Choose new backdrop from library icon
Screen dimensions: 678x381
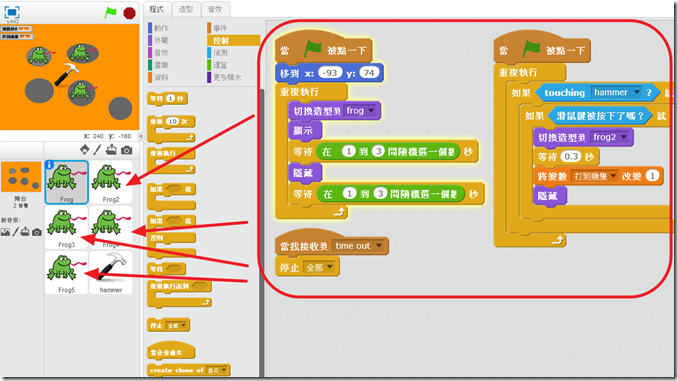[5, 232]
